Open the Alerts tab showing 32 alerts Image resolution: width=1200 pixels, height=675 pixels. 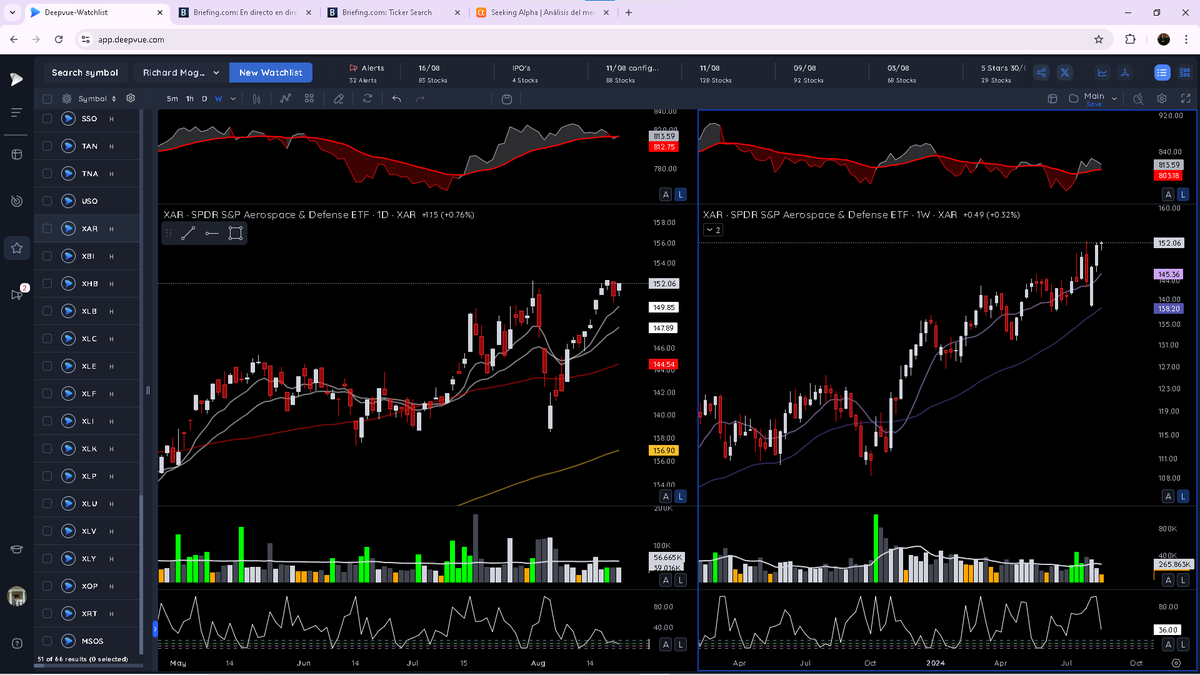pos(365,73)
